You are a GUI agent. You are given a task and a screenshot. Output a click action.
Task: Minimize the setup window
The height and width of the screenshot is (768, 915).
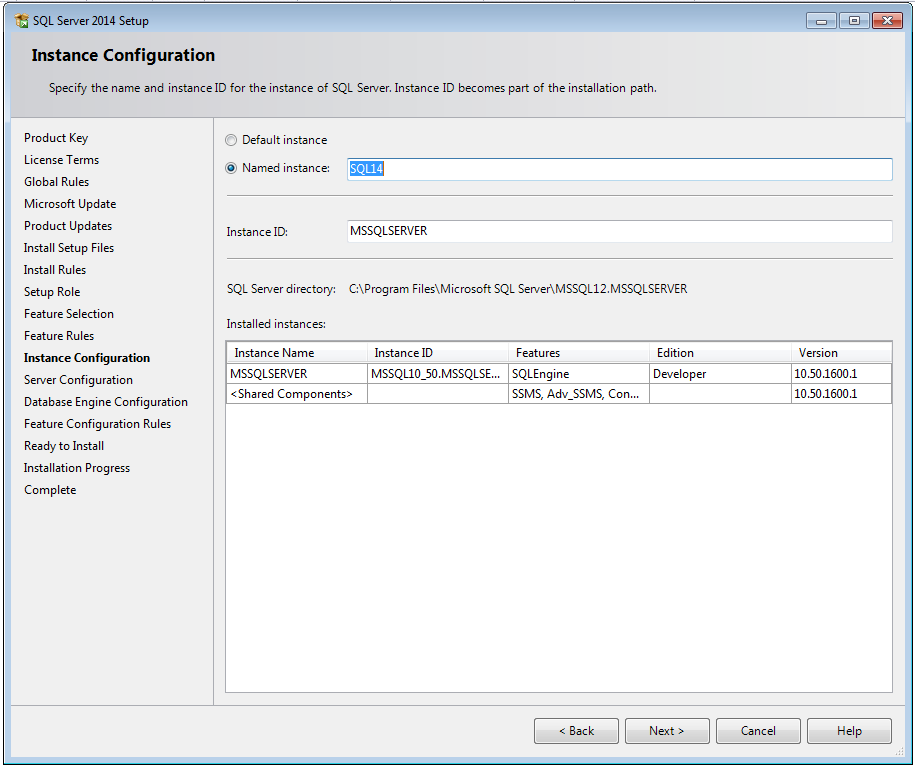(x=822, y=21)
